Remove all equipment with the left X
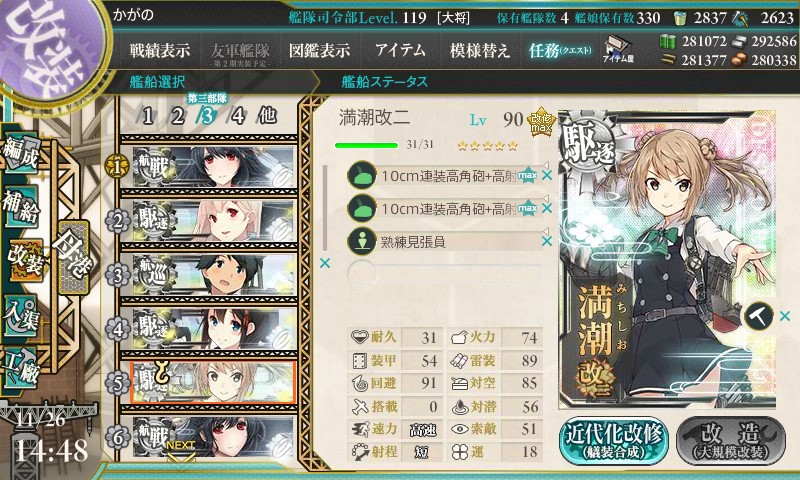This screenshot has width=800, height=480. (324, 263)
